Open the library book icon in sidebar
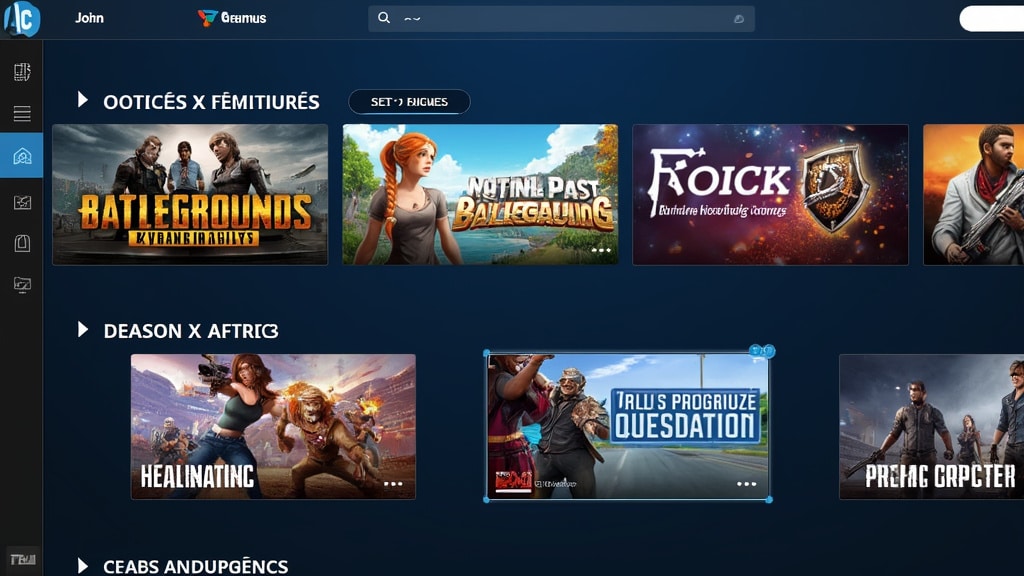 (22, 72)
